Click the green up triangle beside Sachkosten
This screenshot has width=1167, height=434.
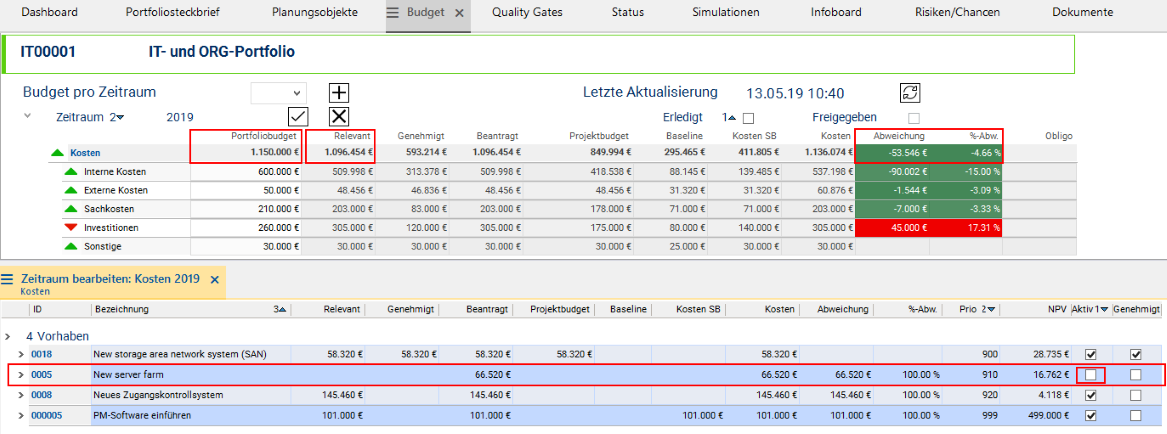click(70, 209)
